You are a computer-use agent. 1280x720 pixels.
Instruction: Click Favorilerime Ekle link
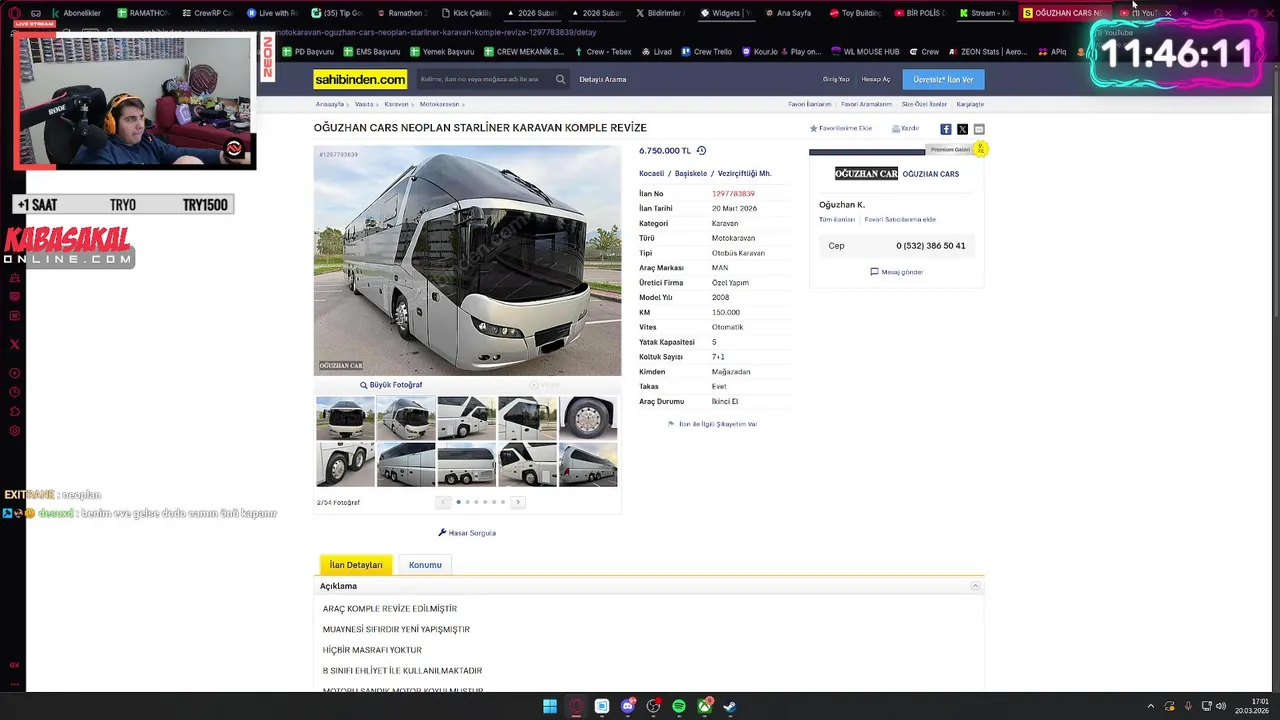pos(841,128)
